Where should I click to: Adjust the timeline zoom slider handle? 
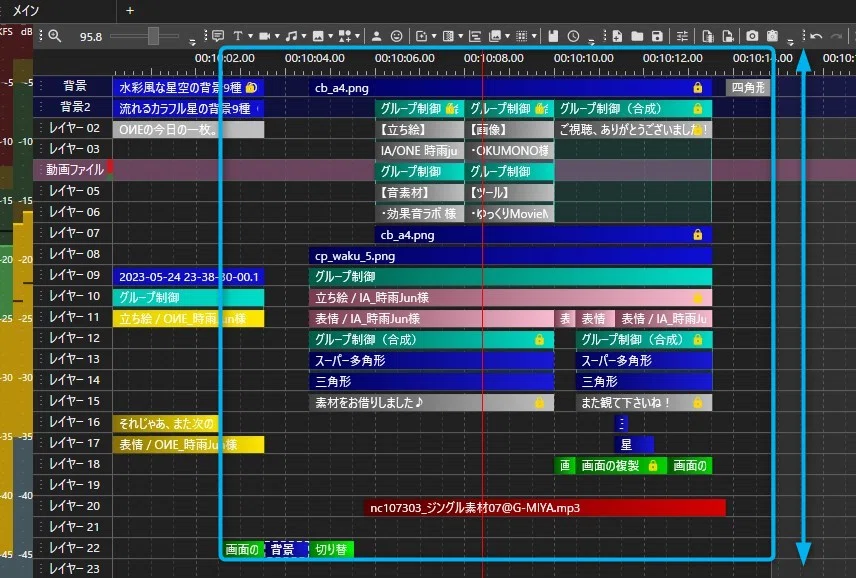153,36
